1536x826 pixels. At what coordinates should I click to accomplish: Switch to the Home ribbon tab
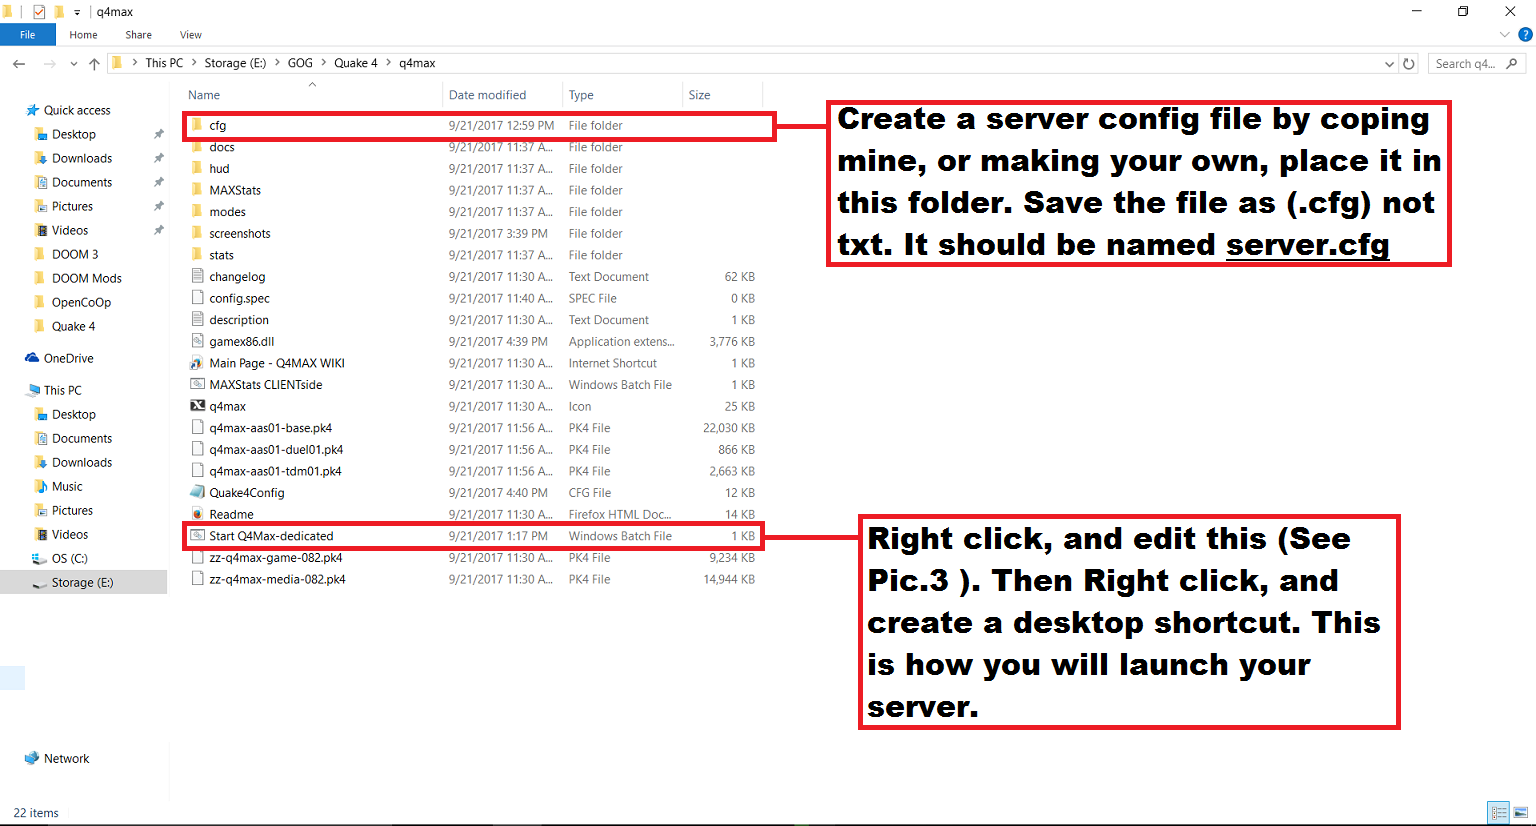[x=83, y=35]
